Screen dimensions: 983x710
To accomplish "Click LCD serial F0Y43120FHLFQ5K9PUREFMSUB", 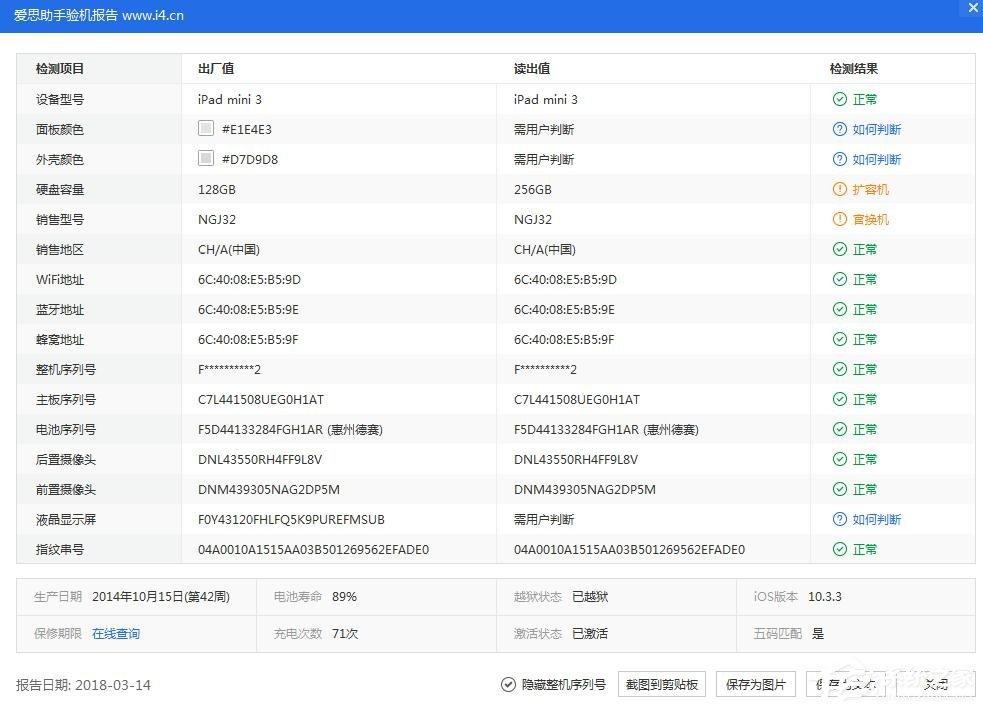I will 292,519.
